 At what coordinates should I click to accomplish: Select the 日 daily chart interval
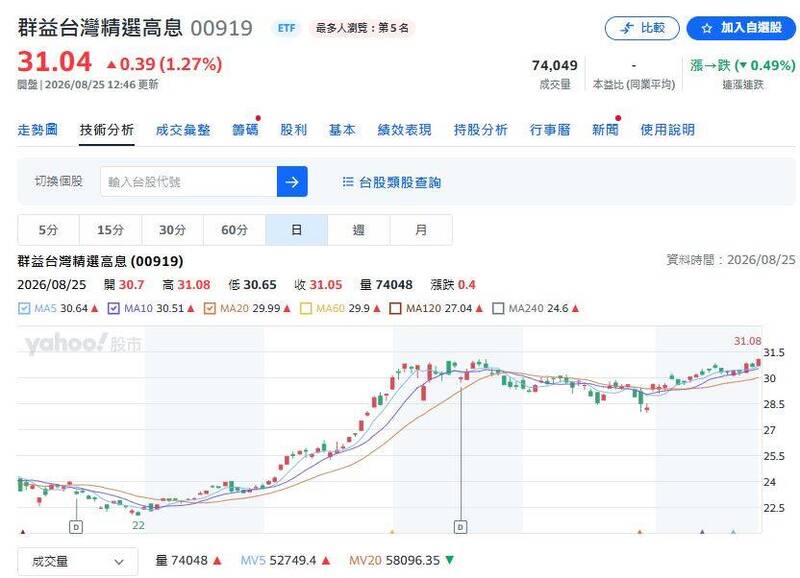click(x=296, y=230)
